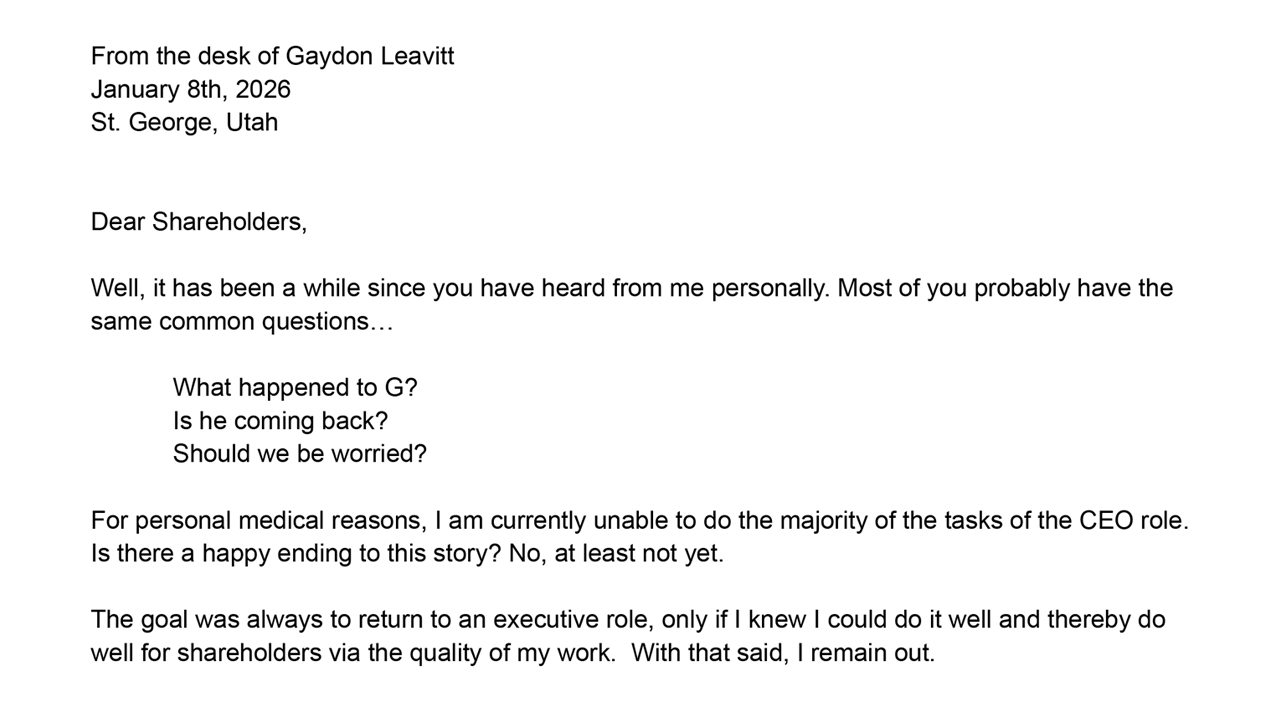1280x720 pixels.
Task: Click the "From the desk of Gaydon Leavitt" line
Action: click(x=272, y=56)
